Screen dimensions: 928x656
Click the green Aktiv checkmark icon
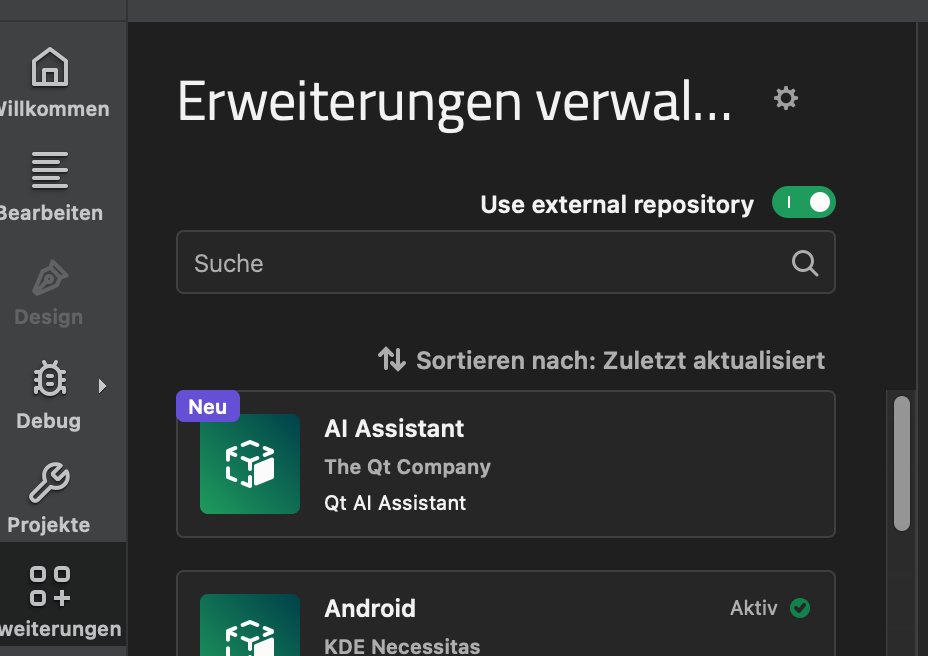pos(800,608)
